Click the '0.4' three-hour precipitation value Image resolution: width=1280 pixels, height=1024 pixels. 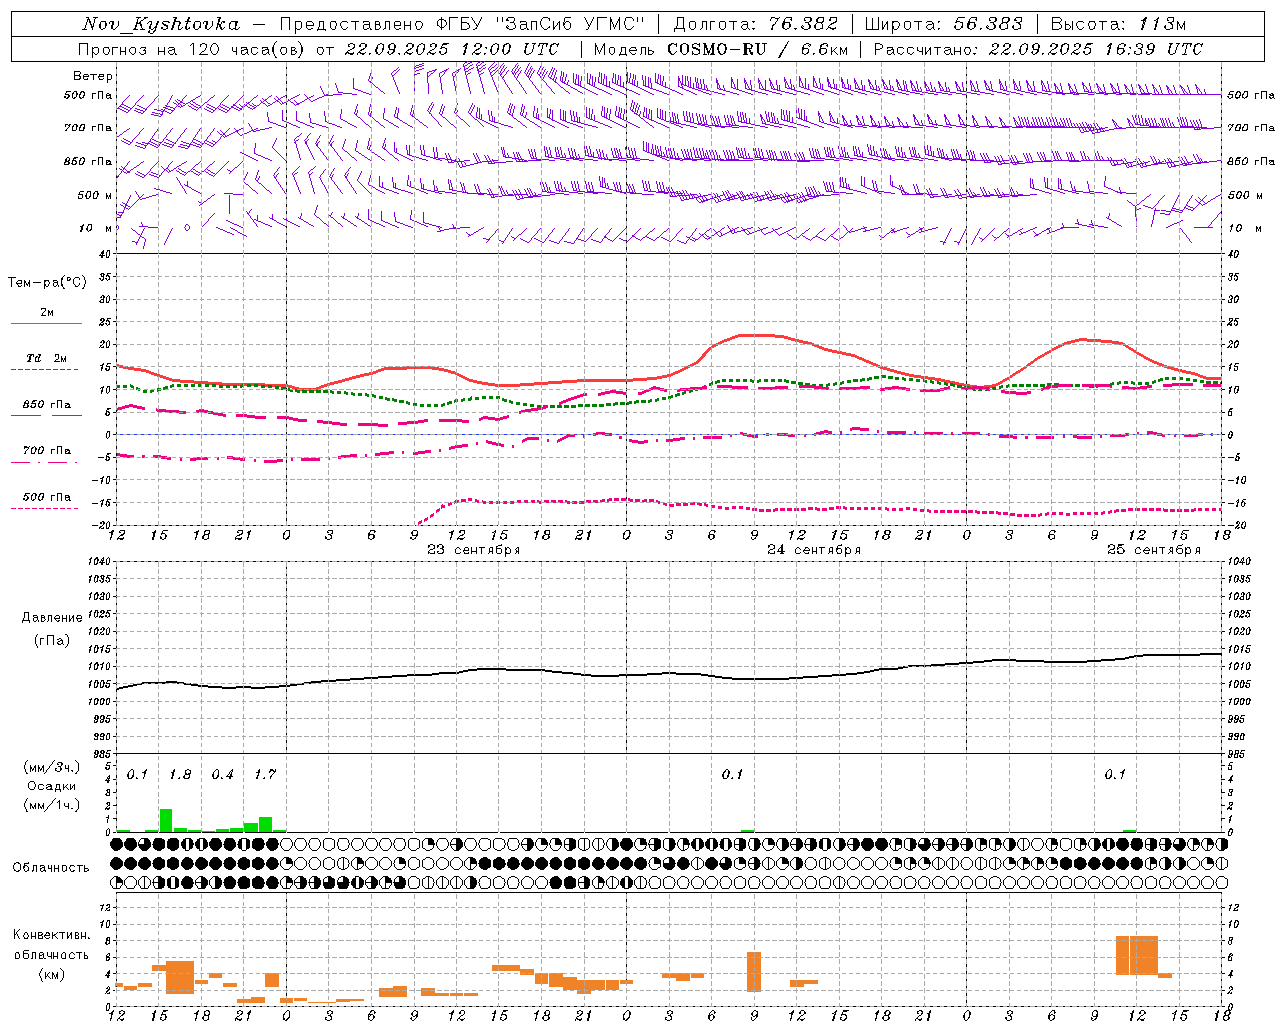click(222, 774)
